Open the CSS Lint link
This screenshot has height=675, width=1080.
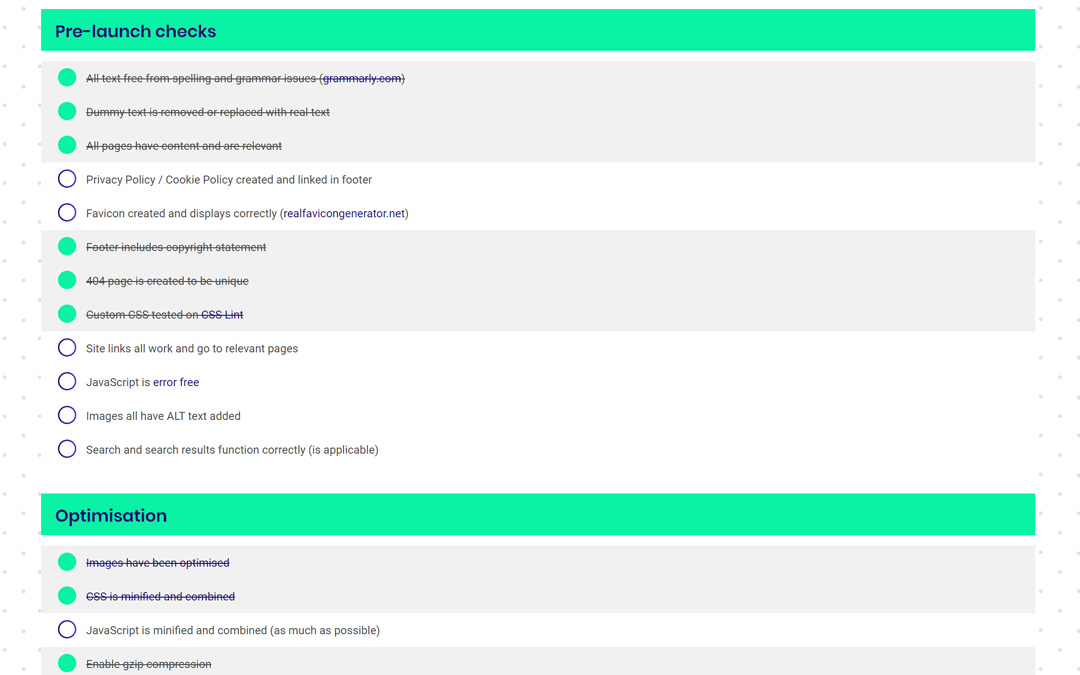[222, 313]
